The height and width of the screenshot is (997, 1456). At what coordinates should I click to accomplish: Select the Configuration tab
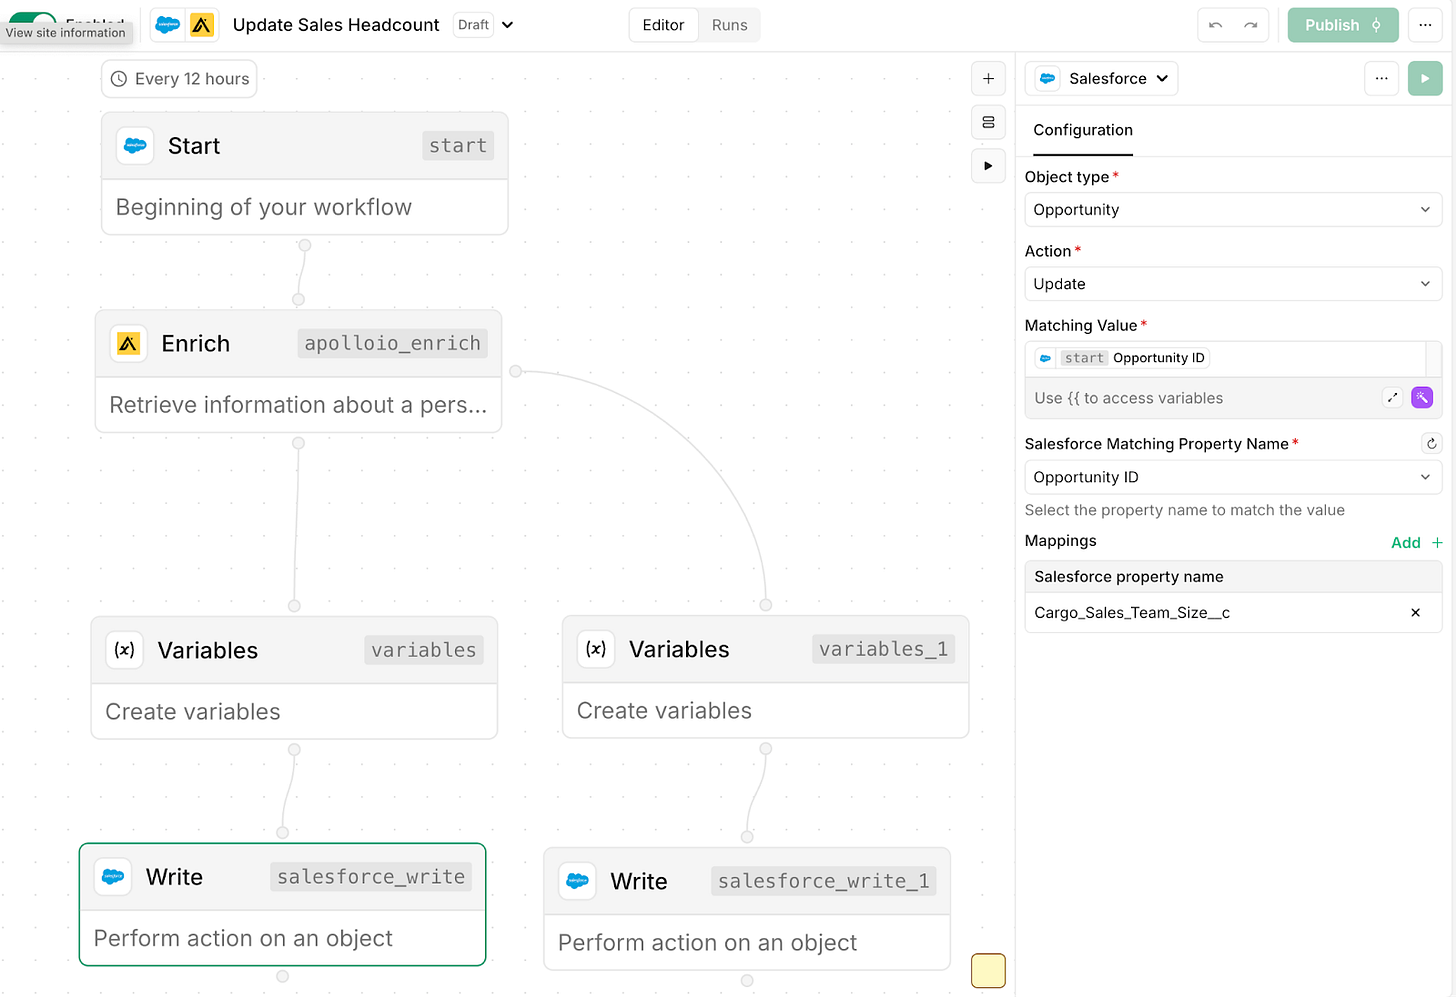coord(1083,130)
